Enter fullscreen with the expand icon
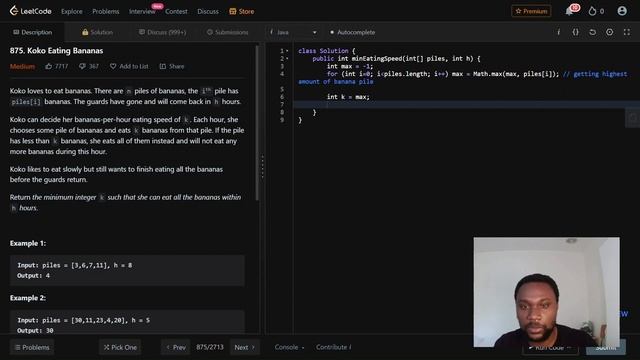Image resolution: width=640 pixels, height=360 pixels. click(627, 32)
